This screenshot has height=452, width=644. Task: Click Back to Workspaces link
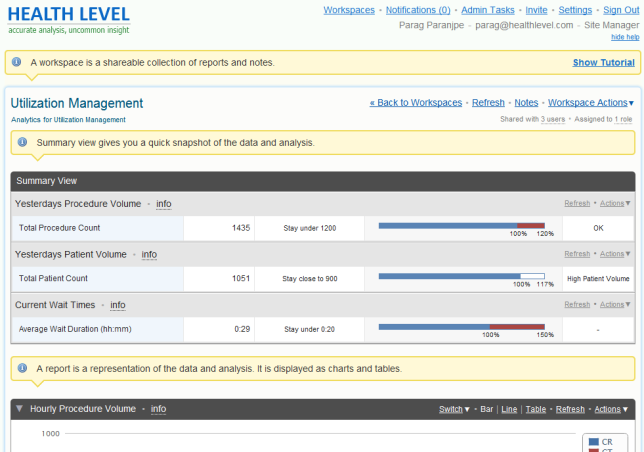tap(415, 103)
